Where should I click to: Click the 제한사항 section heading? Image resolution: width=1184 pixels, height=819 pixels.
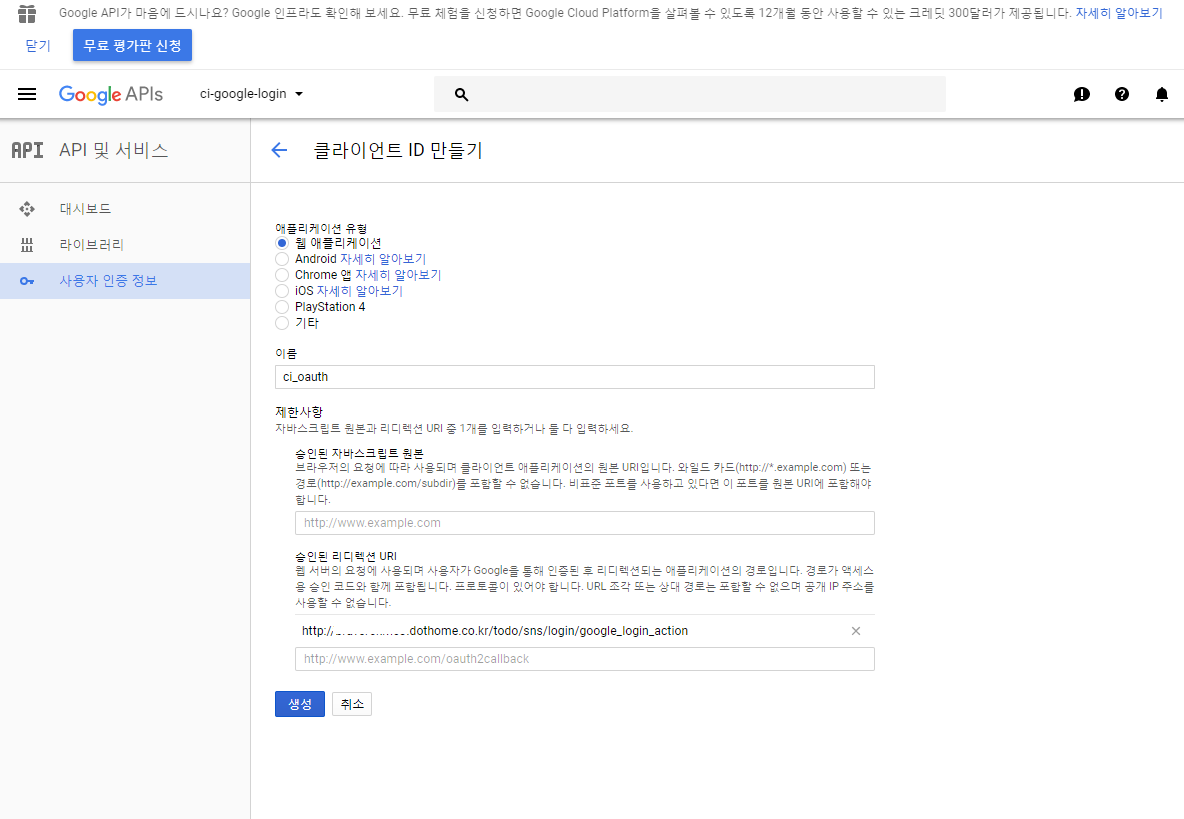pos(299,412)
